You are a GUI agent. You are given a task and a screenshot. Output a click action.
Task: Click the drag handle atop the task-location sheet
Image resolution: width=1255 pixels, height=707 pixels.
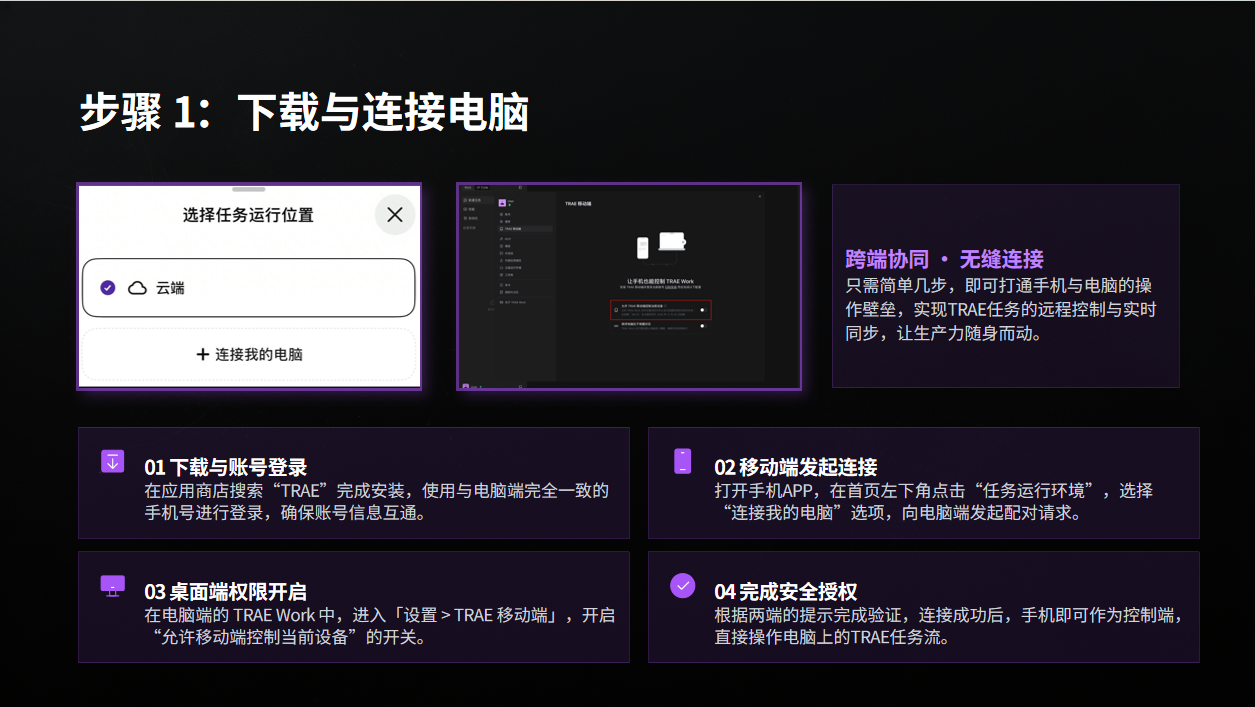pyautogui.click(x=248, y=188)
